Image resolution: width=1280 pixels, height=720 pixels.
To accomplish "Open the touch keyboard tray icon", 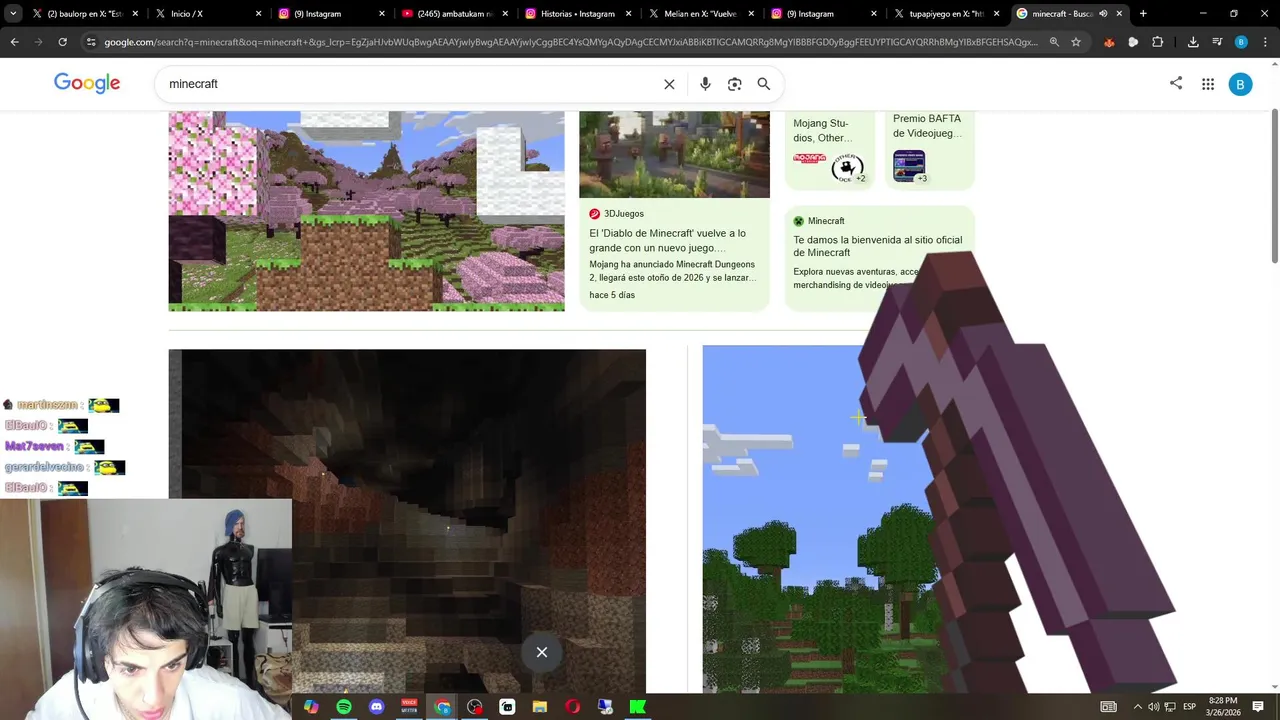I will point(1108,707).
